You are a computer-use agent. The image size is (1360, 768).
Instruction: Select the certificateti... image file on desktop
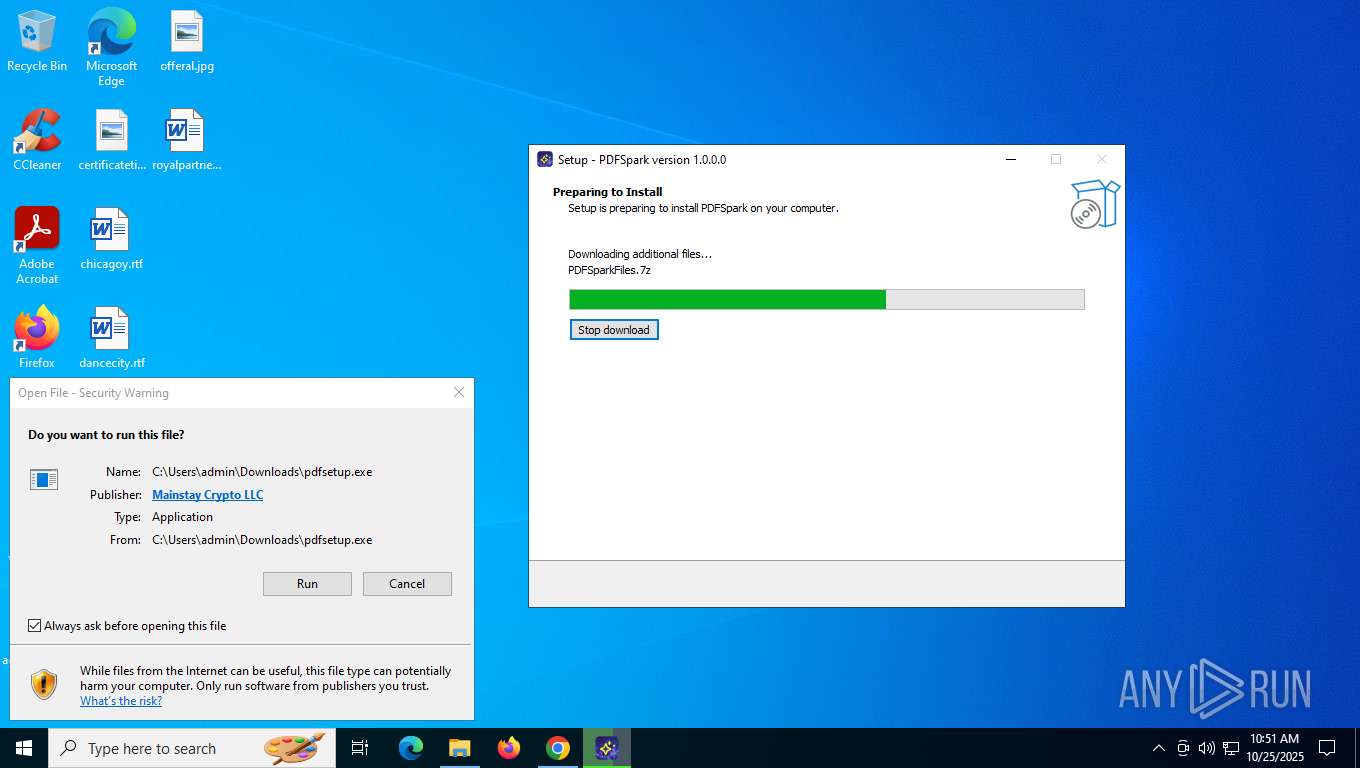click(112, 140)
